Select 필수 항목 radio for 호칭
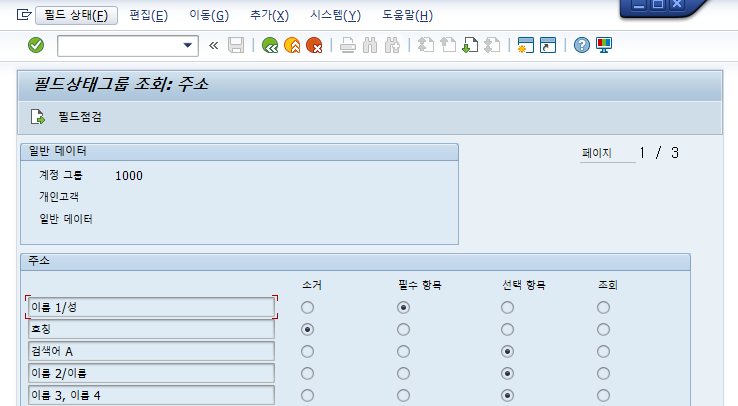 tap(403, 329)
